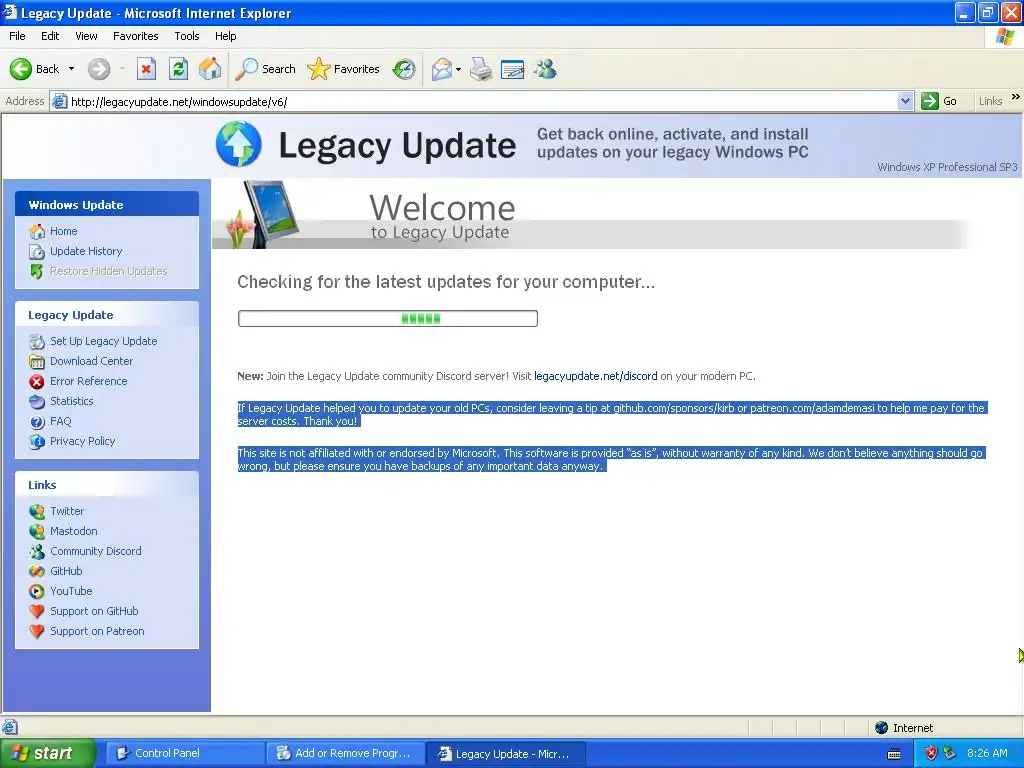Open the Favorites star toolbar button
Screen dimensions: 1024x768
point(344,69)
